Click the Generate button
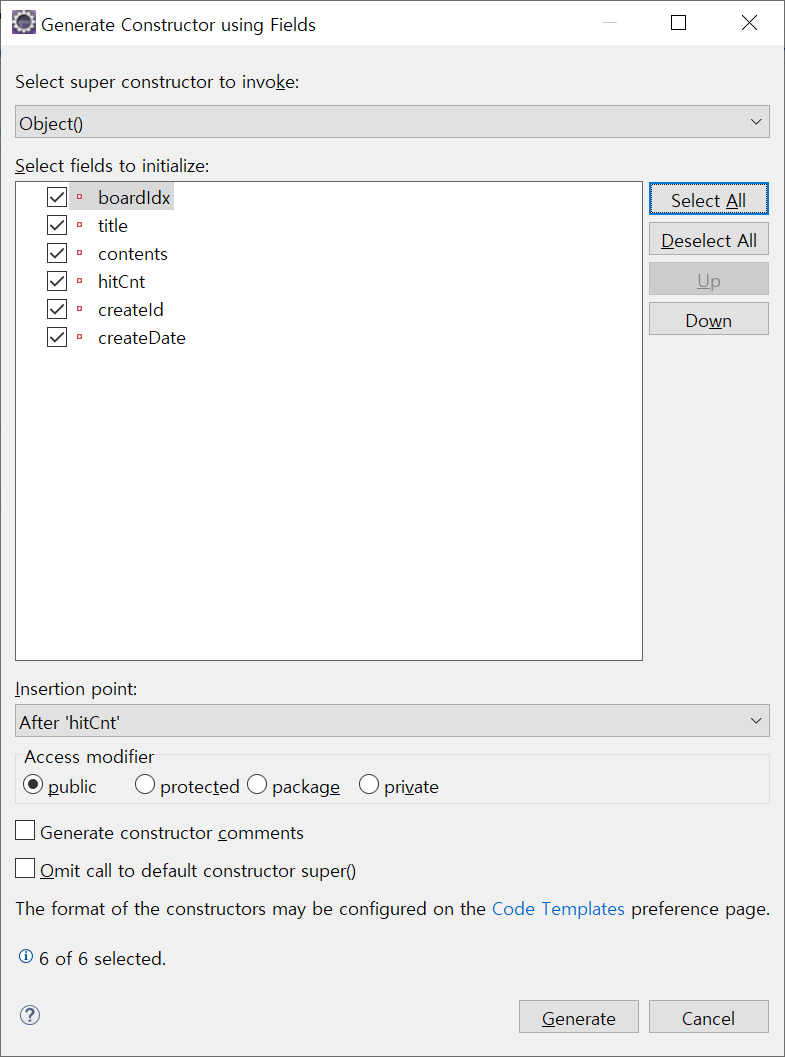This screenshot has width=785, height=1057. (579, 1017)
